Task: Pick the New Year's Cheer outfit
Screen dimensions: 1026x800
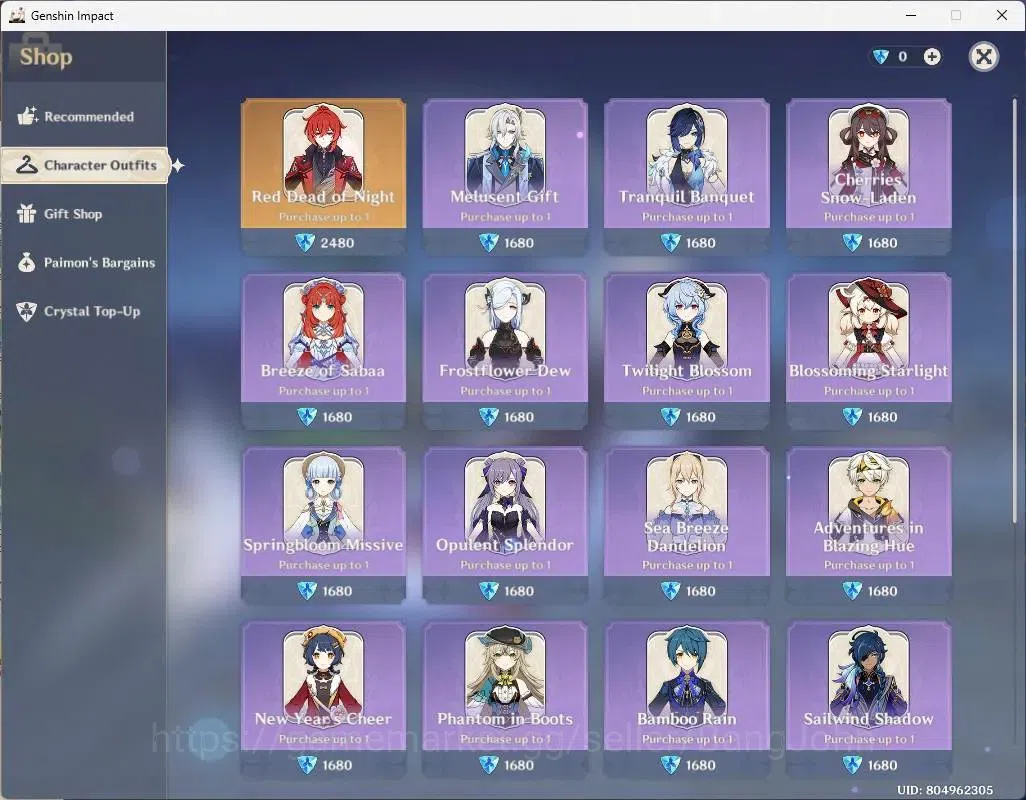Action: pos(323,699)
